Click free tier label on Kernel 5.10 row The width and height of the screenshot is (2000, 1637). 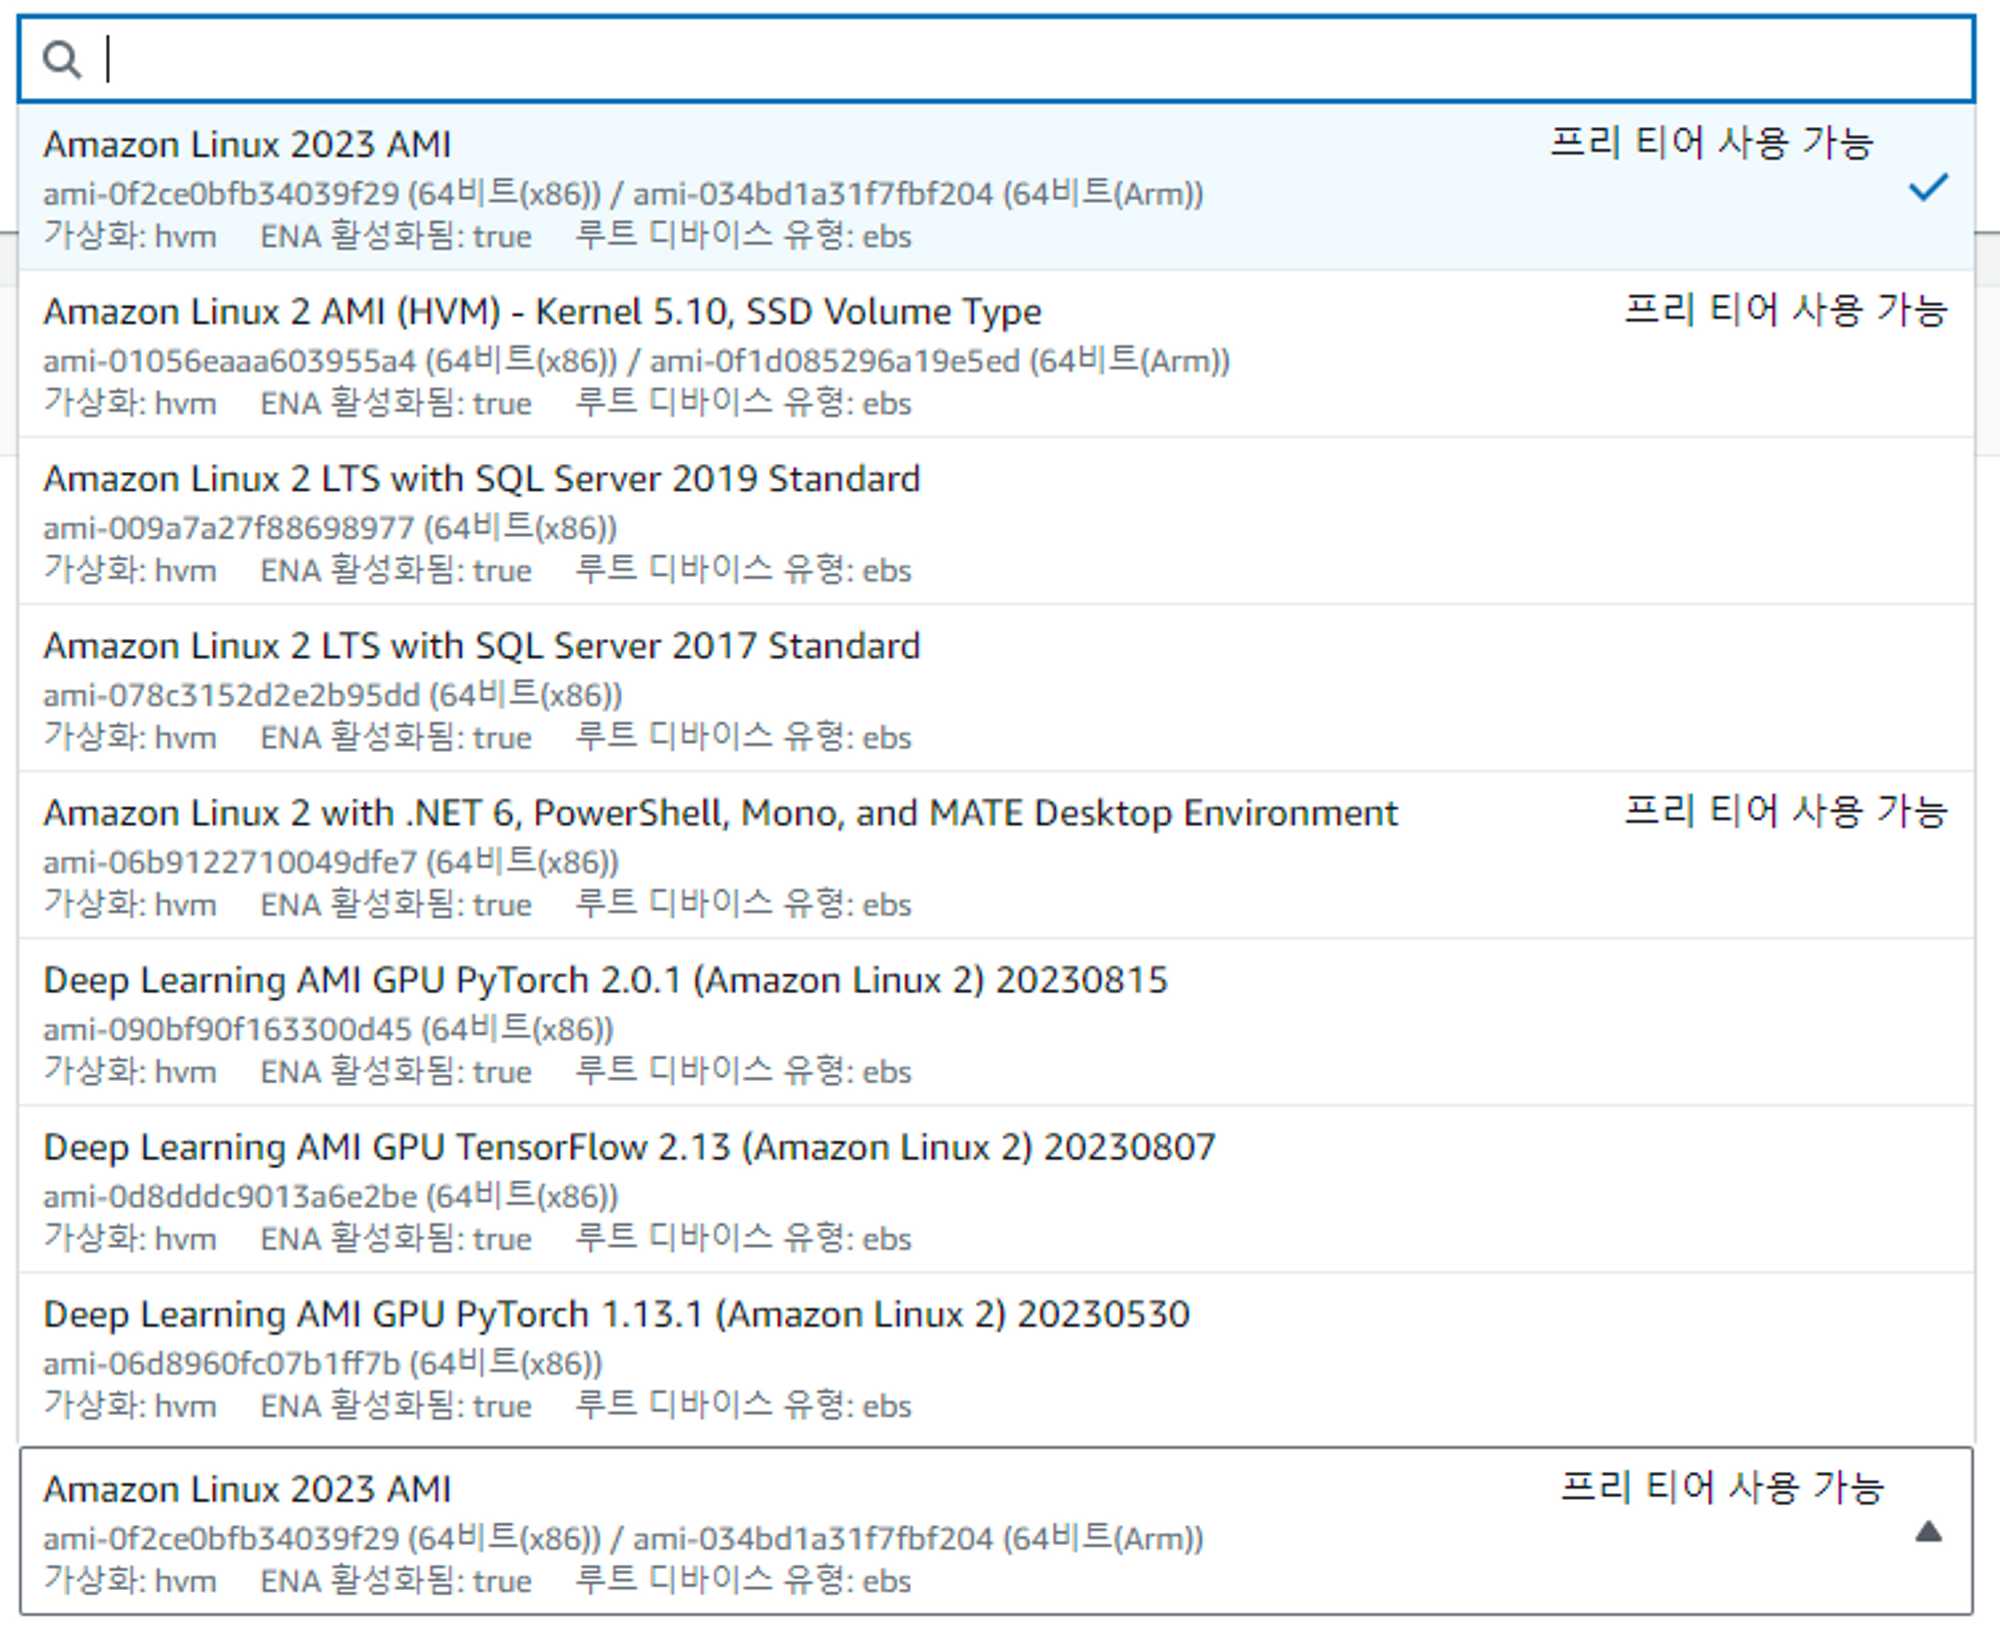point(1785,310)
